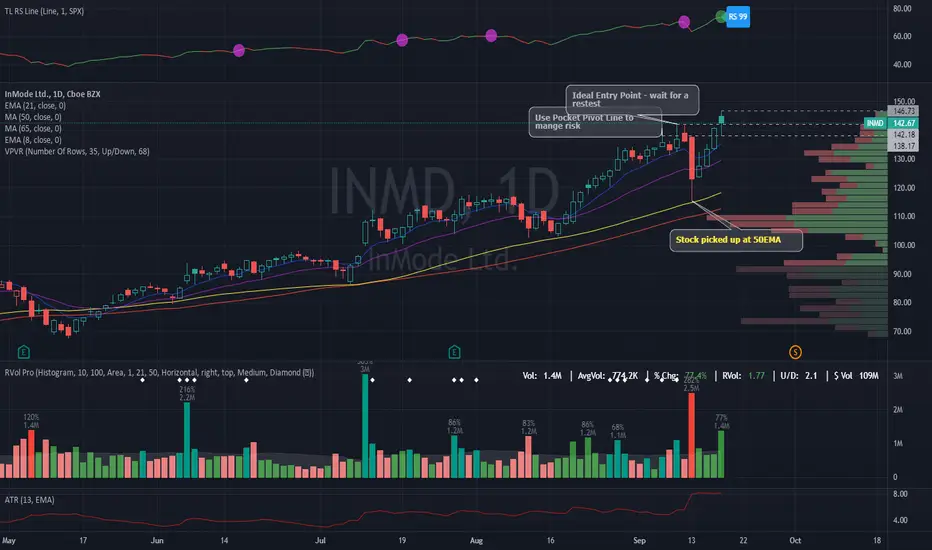Open the orange S event marker near October
932x550 pixels.
(795, 352)
